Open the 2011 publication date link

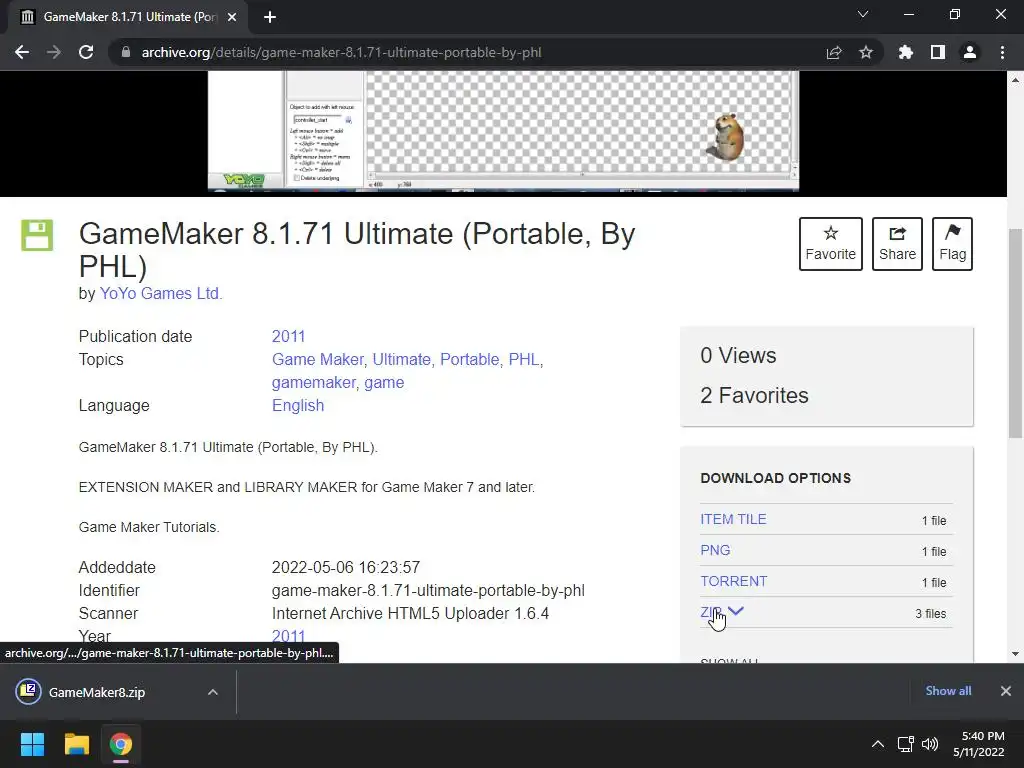pyautogui.click(x=288, y=336)
